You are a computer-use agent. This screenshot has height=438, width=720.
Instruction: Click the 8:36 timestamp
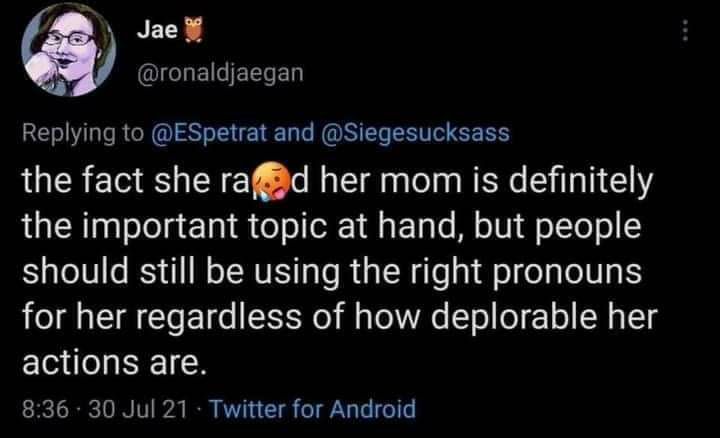42,409
